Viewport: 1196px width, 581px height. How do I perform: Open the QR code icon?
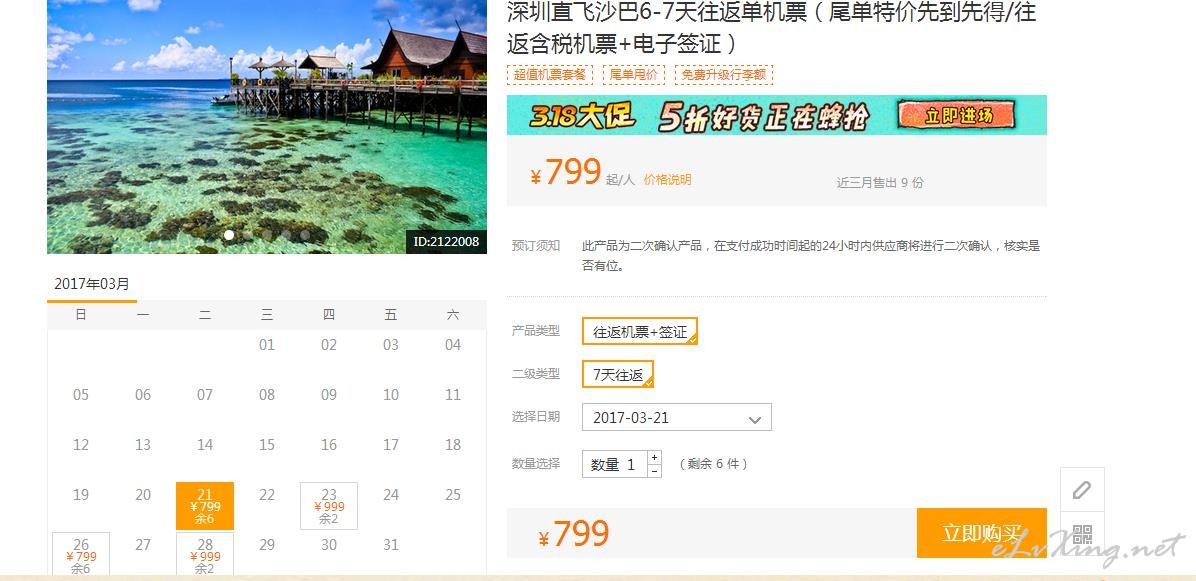point(1082,534)
